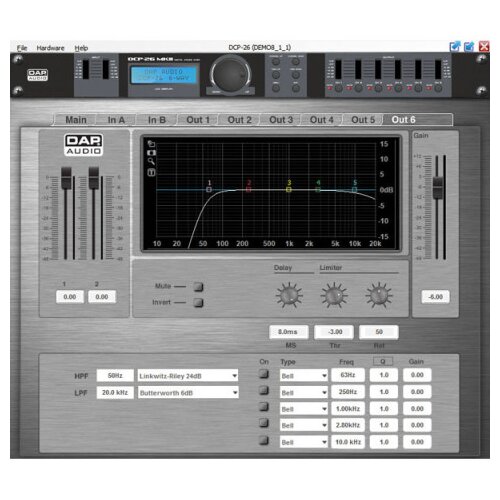Switch to the Out 1 tab
Screen dimensions: 500x500
[x=198, y=120]
